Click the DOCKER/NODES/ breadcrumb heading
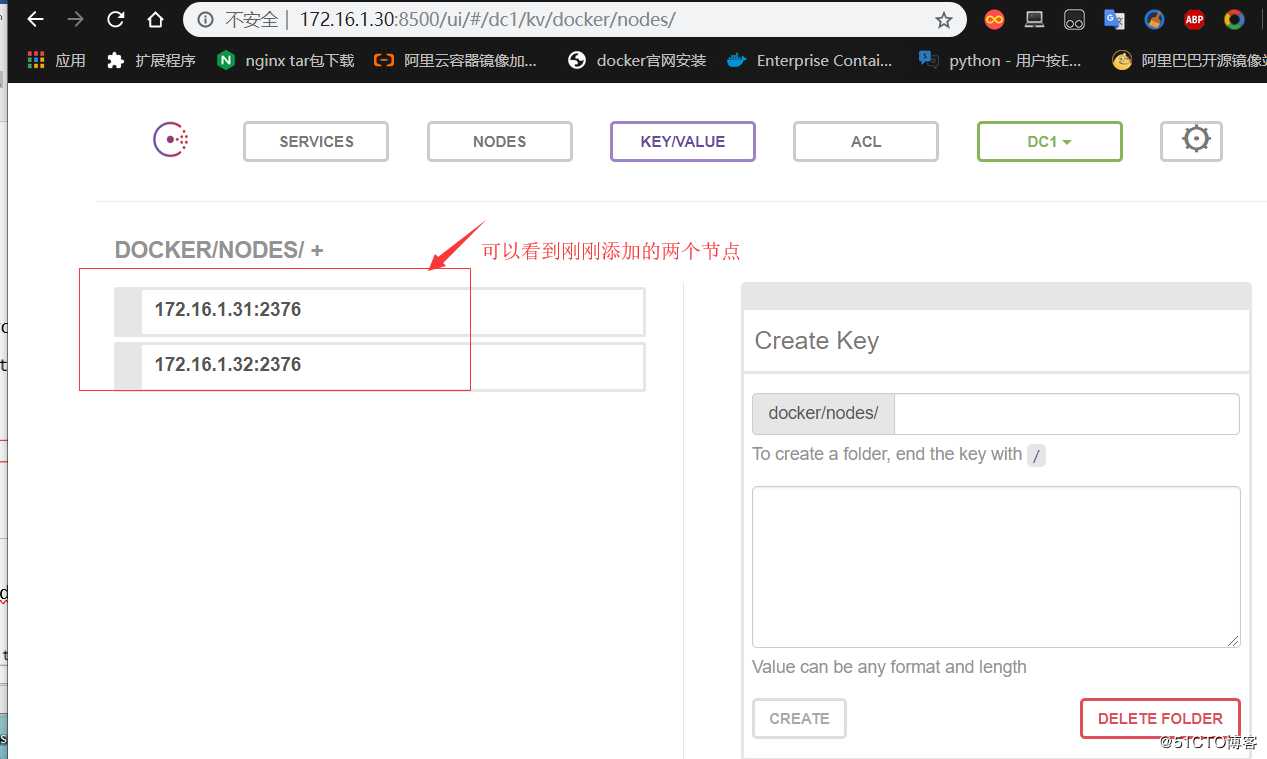Image resolution: width=1267 pixels, height=759 pixels. 209,250
